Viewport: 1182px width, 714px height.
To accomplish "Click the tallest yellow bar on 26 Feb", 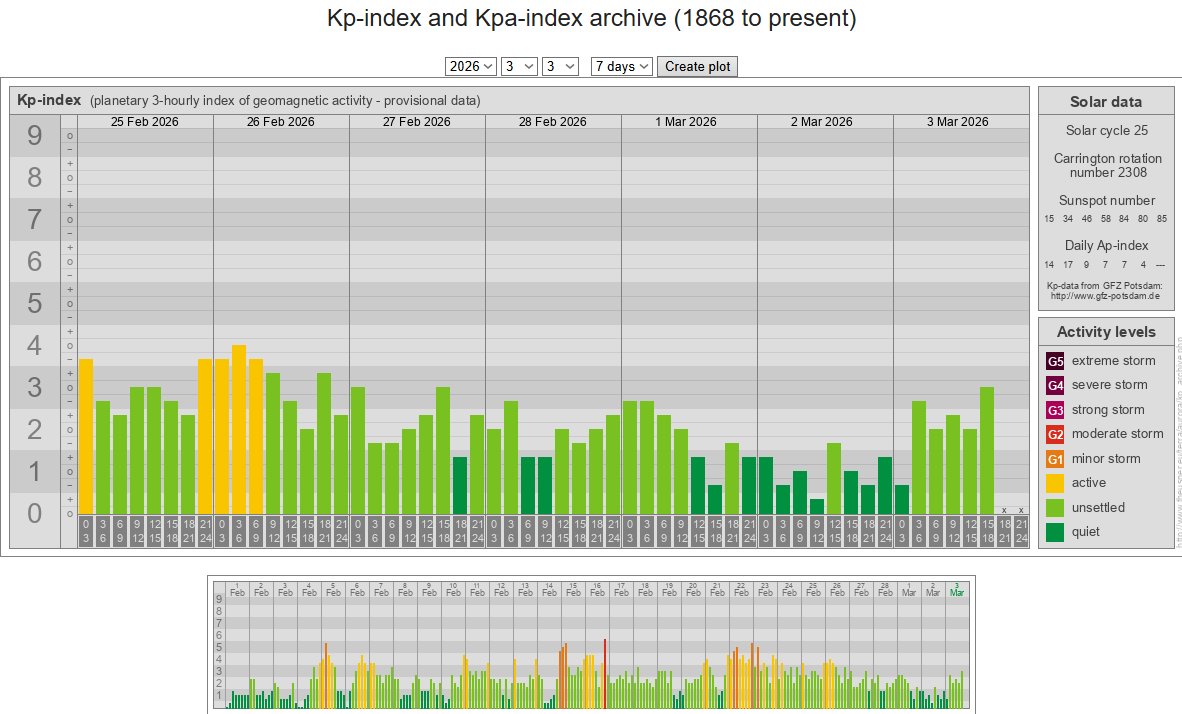I will (239, 430).
